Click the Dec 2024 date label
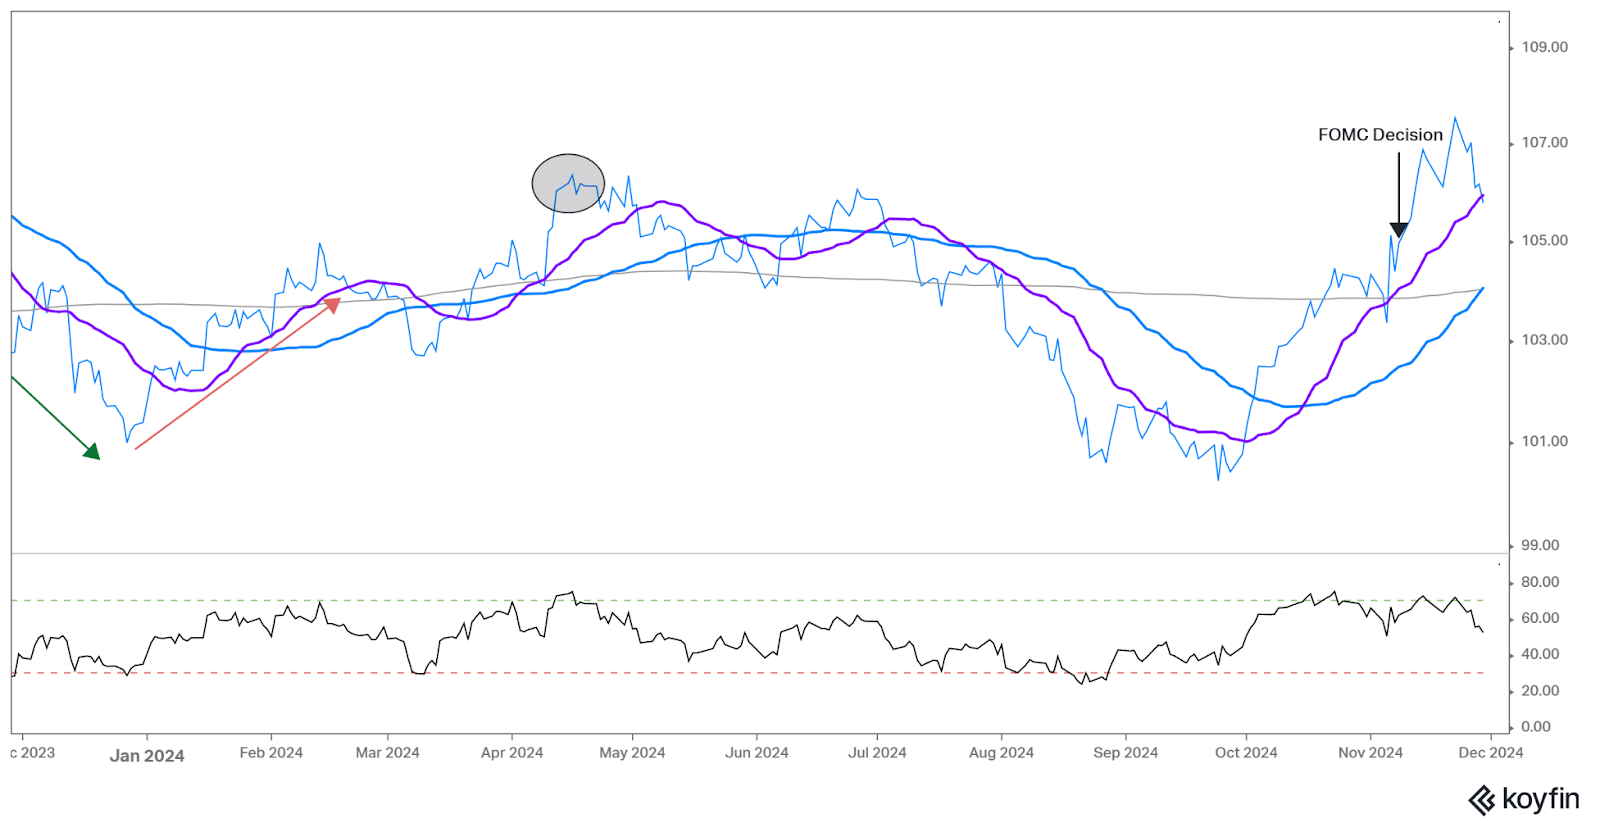1600x827 pixels. pyautogui.click(x=1490, y=753)
